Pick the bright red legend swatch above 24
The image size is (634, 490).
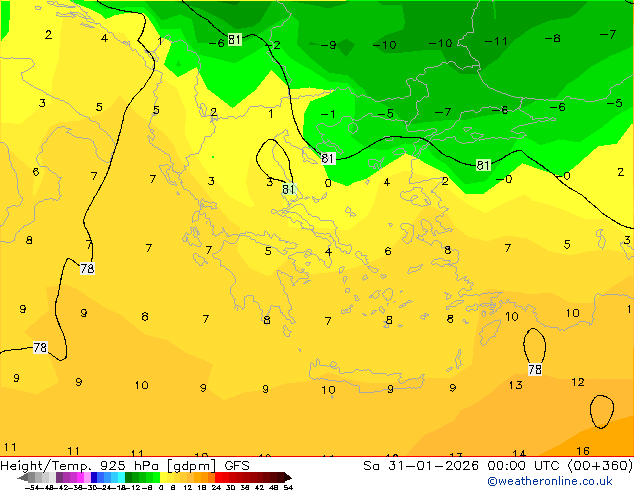coord(218,477)
